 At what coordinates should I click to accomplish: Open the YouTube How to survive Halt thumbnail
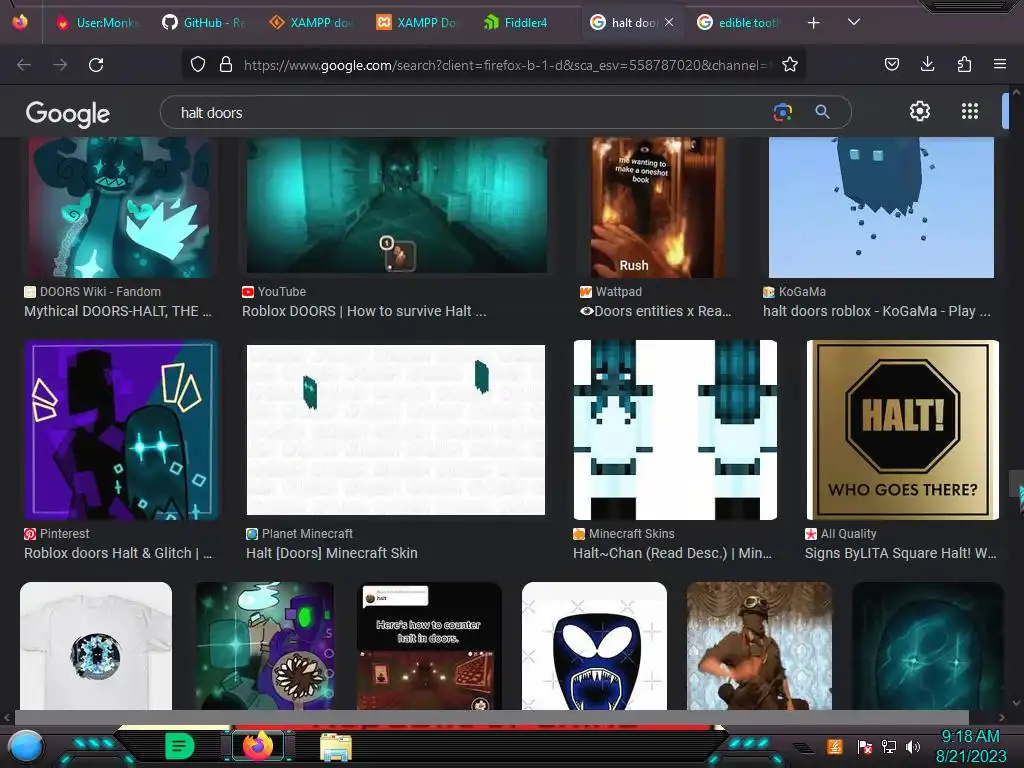pyautogui.click(x=396, y=205)
